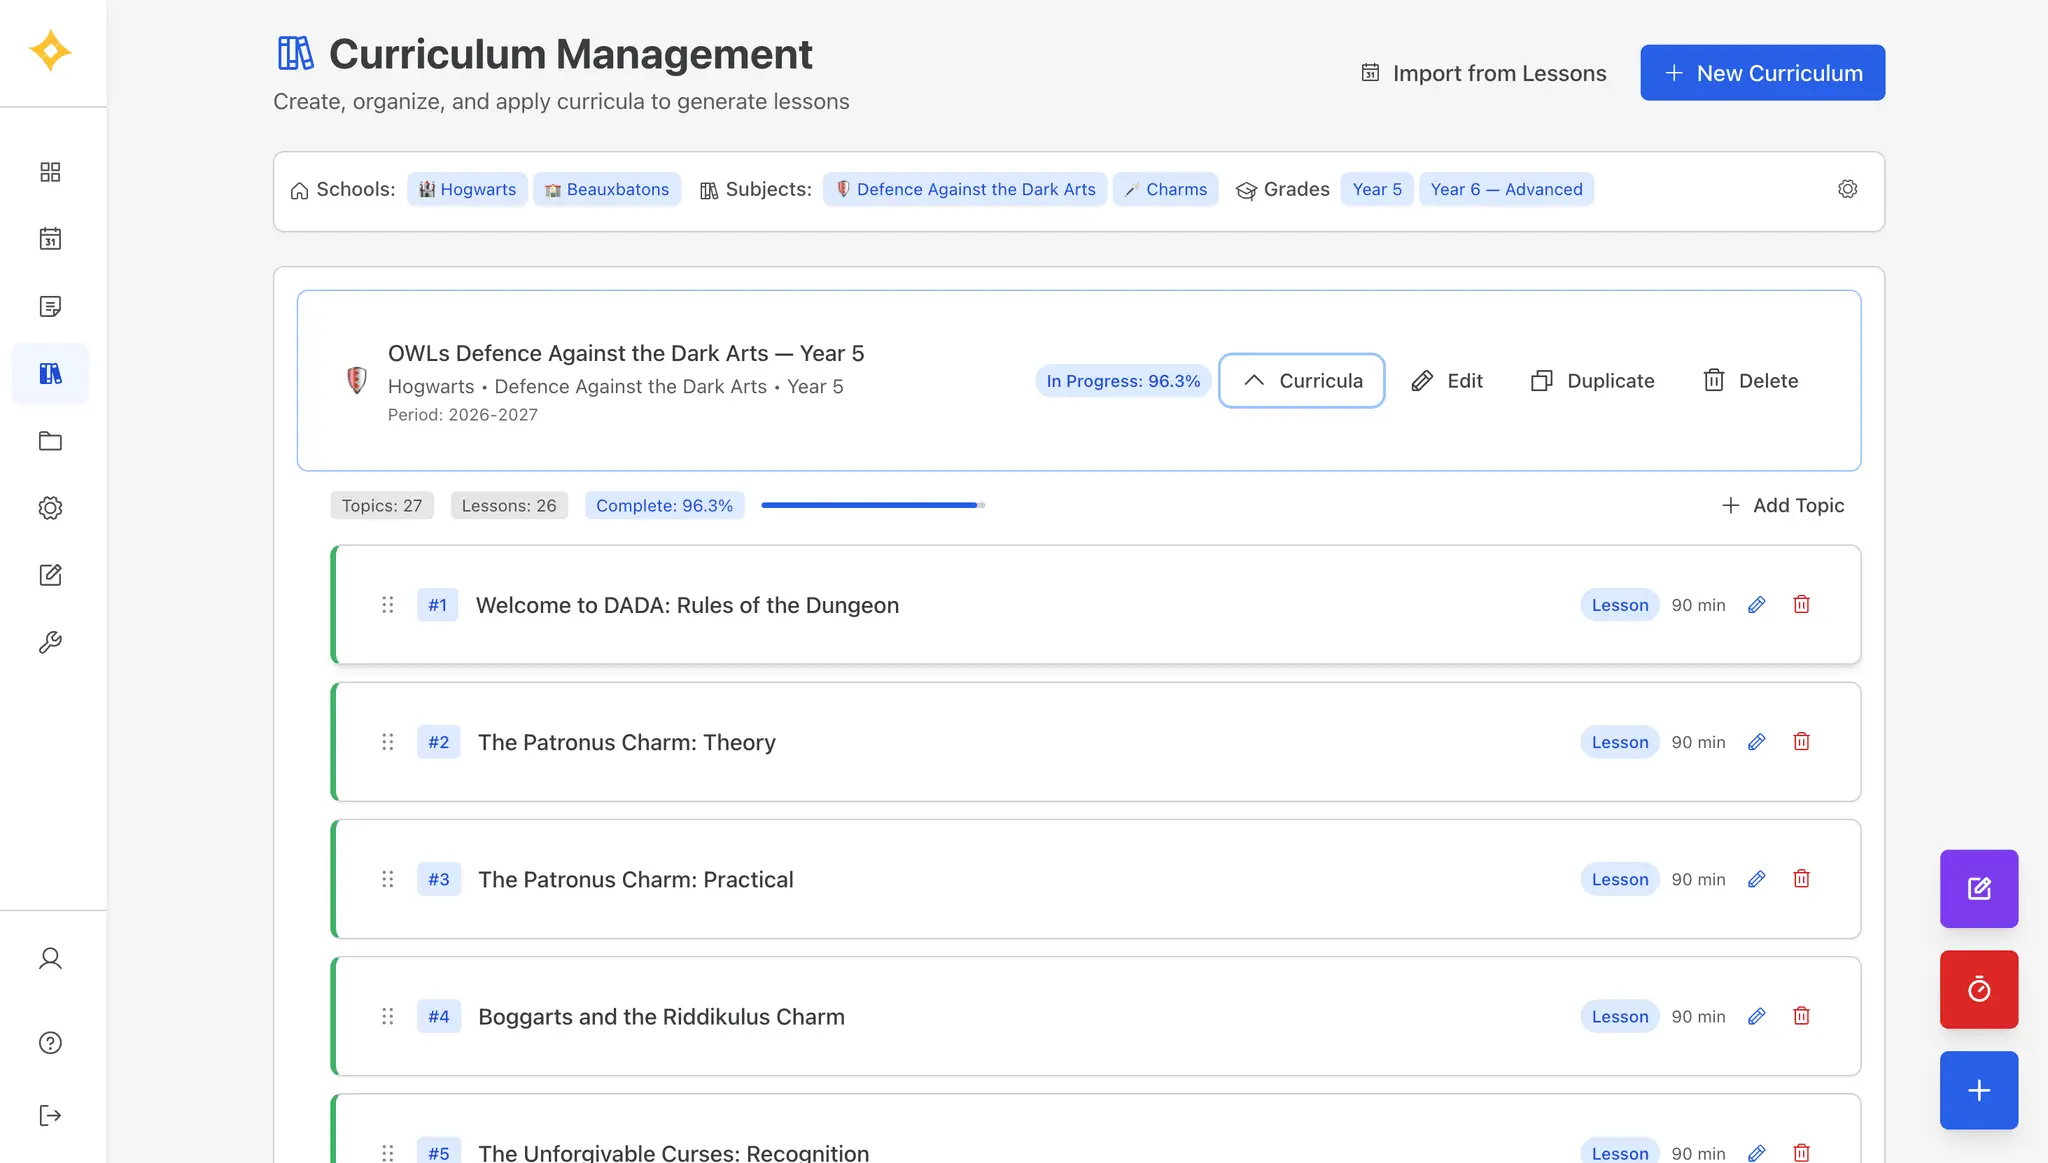Select the curriculum books icon in sidebar
The height and width of the screenshot is (1163, 2048).
click(x=50, y=373)
